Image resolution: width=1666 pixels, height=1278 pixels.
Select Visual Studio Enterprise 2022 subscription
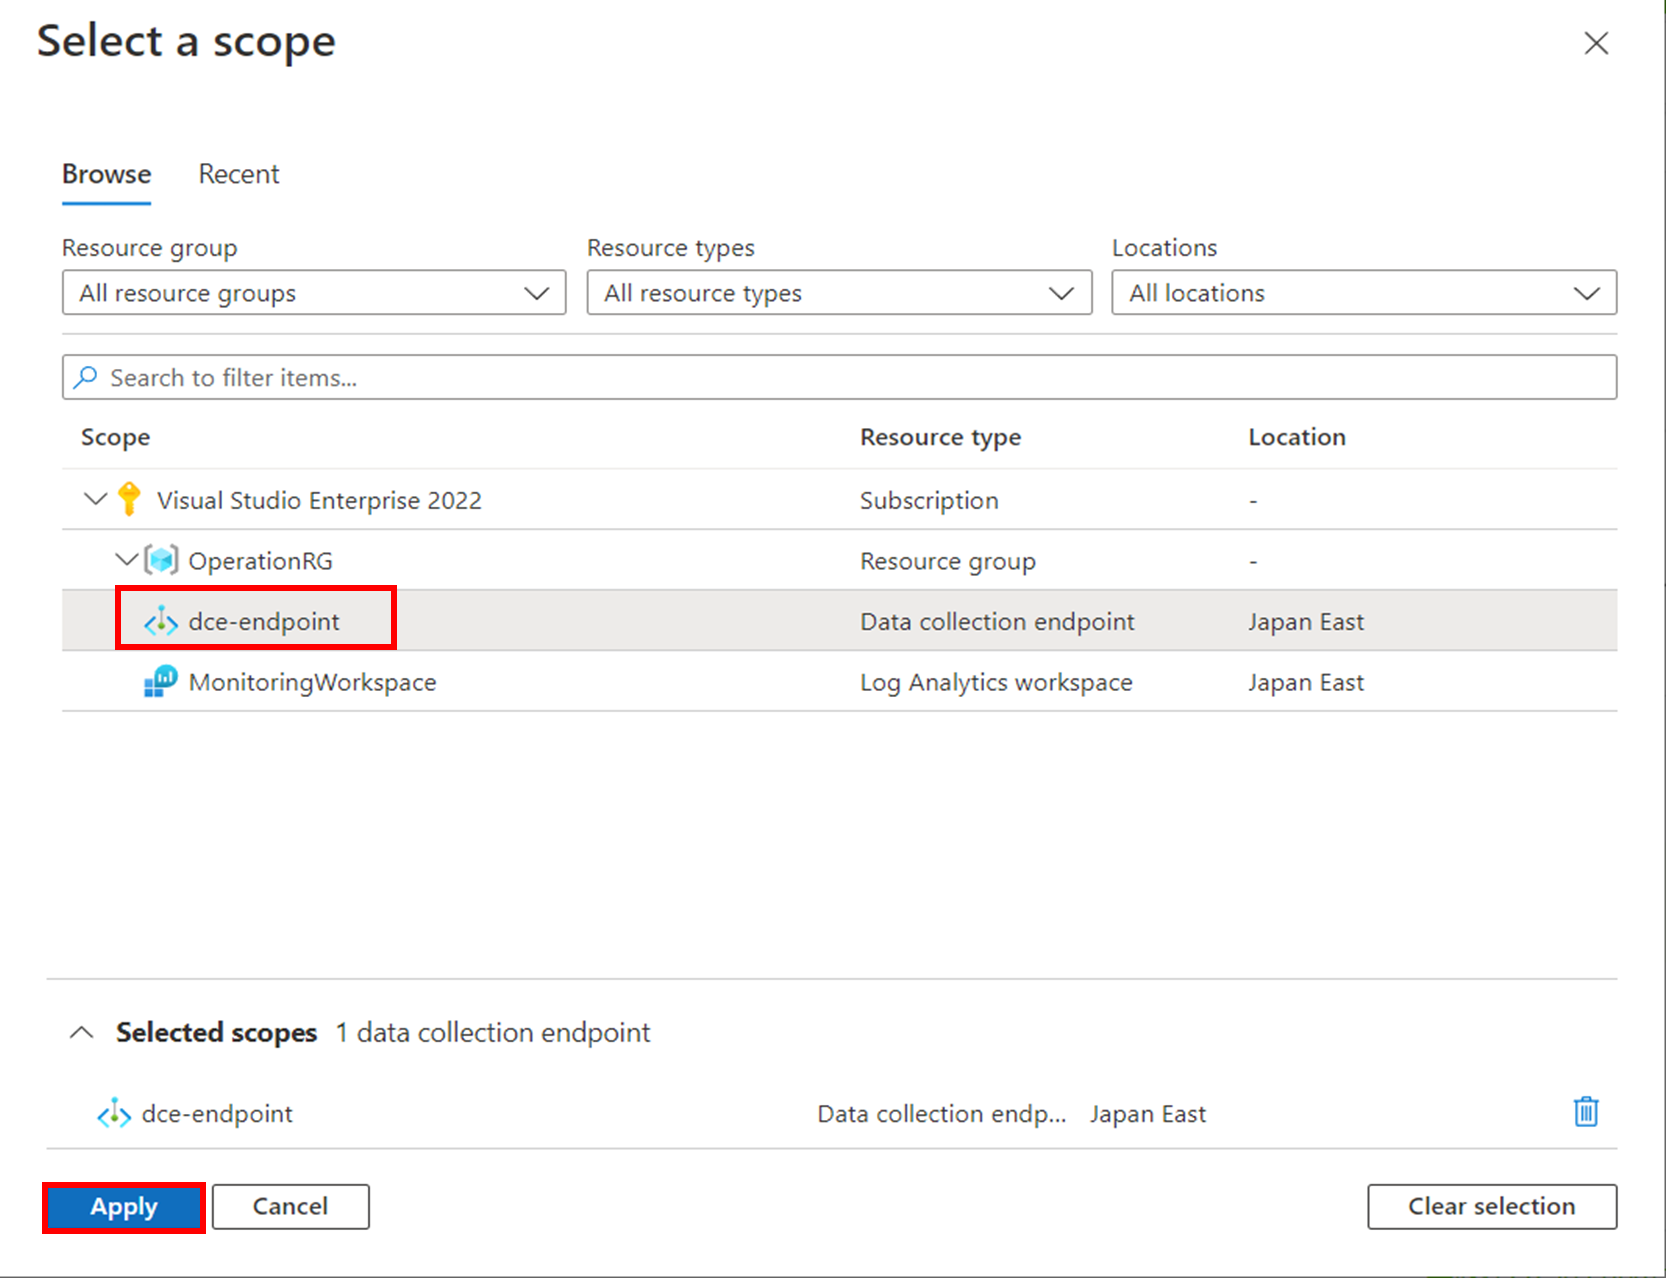pyautogui.click(x=839, y=499)
